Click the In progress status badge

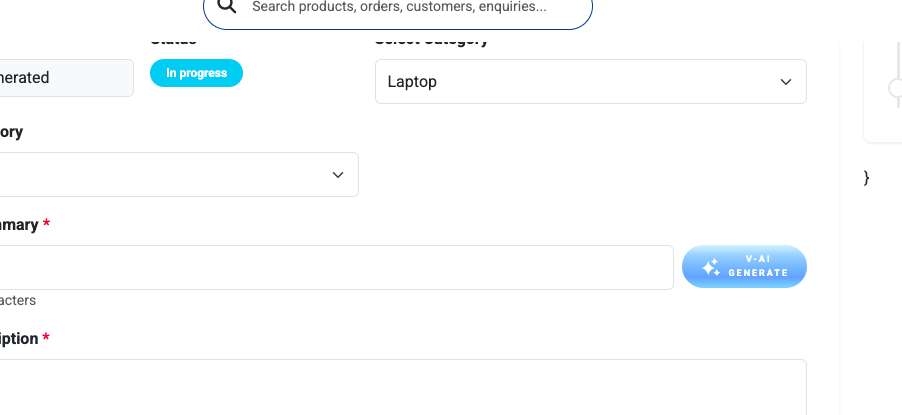pyautogui.click(x=197, y=73)
